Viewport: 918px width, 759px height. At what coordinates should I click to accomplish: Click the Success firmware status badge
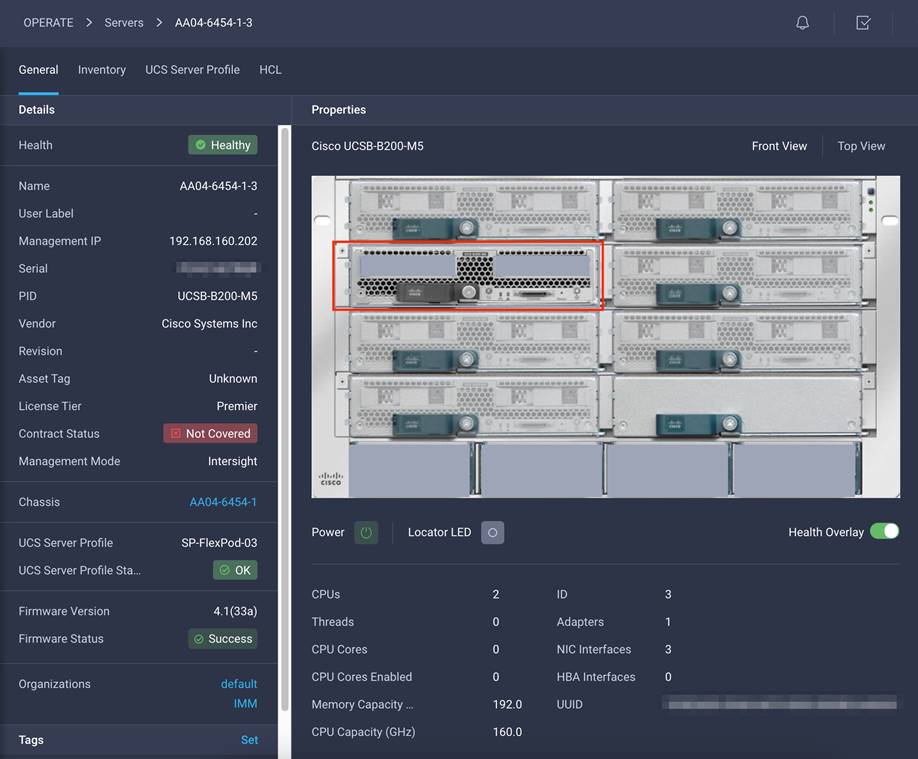coord(223,638)
